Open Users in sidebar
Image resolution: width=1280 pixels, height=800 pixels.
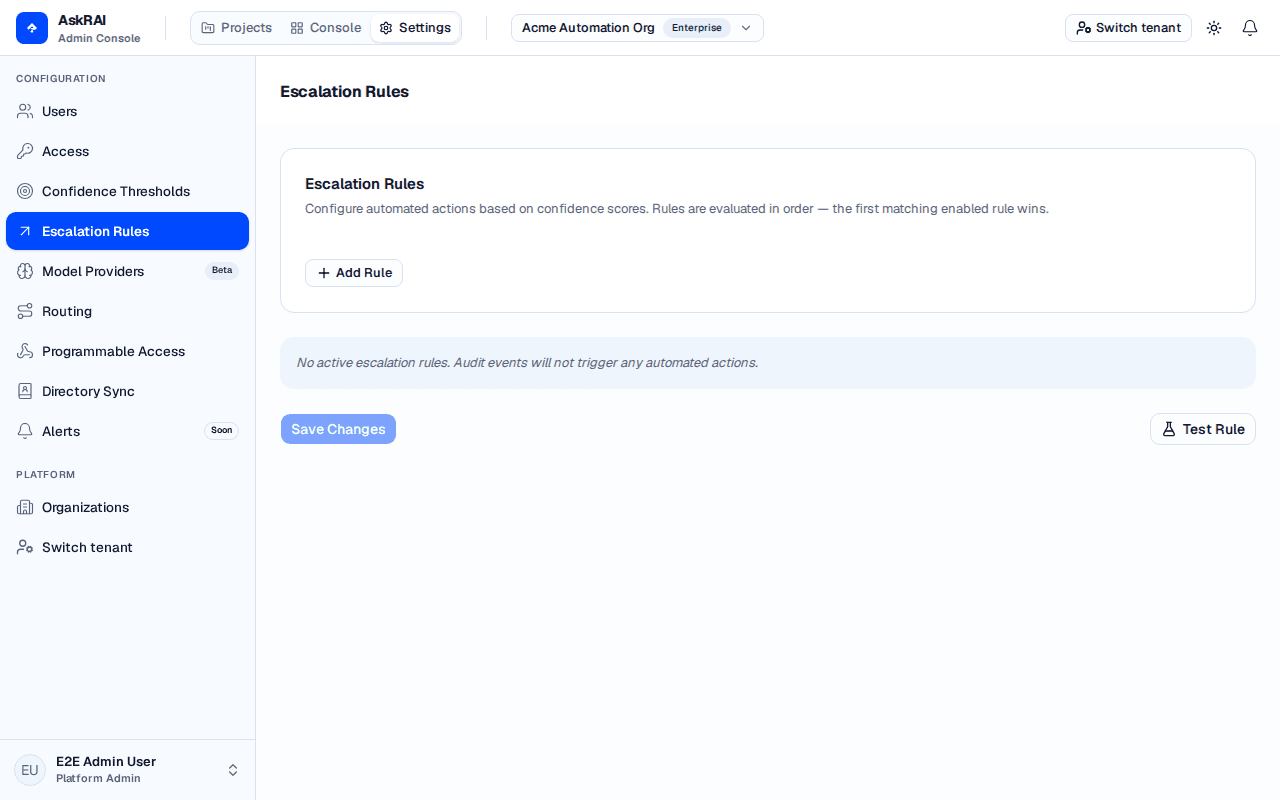127,111
